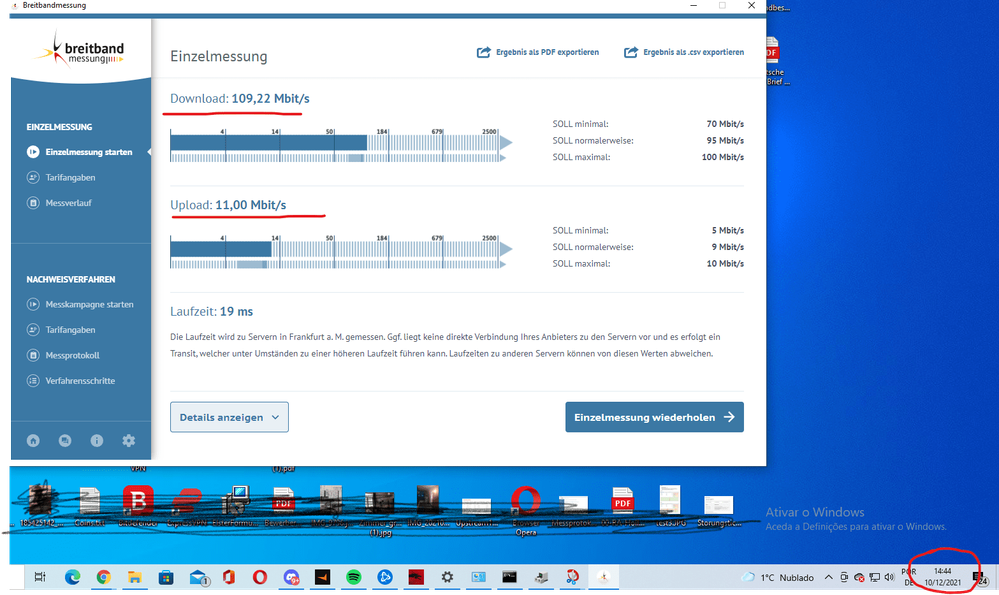Click Einzelmessung wiederholen button
Image resolution: width=999 pixels, height=595 pixels.
click(654, 417)
